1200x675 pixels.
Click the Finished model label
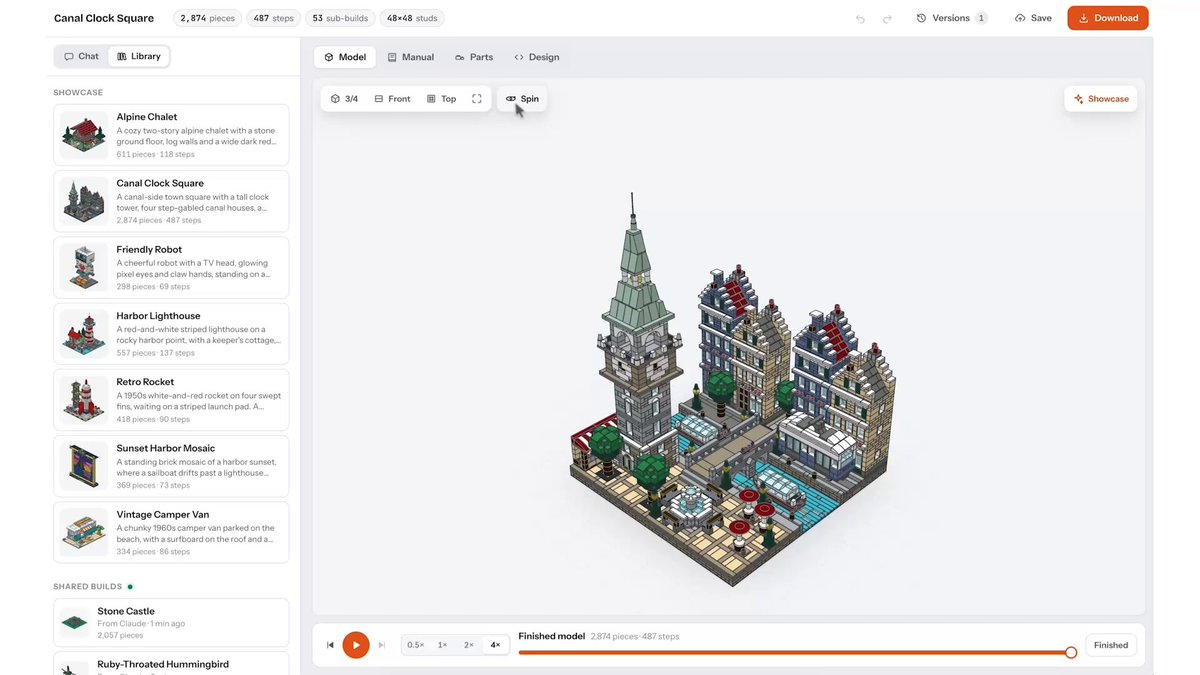(x=552, y=636)
